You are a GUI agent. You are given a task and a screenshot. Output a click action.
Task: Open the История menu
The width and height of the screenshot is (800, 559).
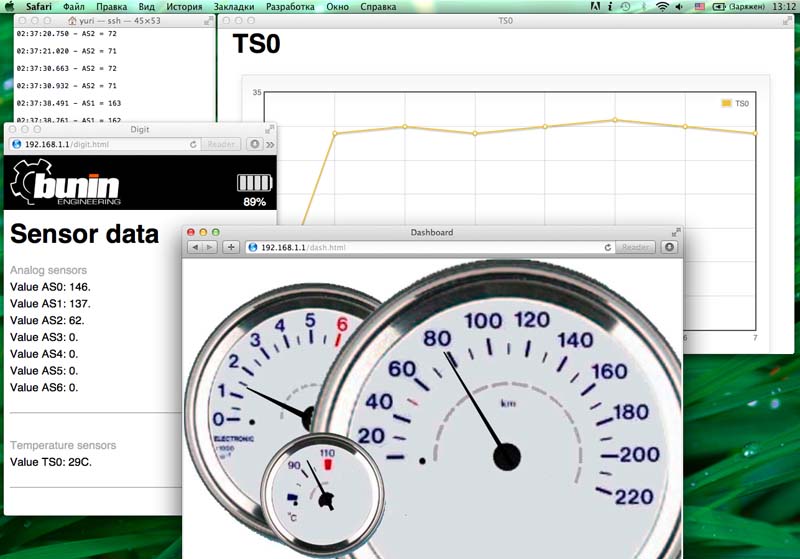click(x=184, y=7)
